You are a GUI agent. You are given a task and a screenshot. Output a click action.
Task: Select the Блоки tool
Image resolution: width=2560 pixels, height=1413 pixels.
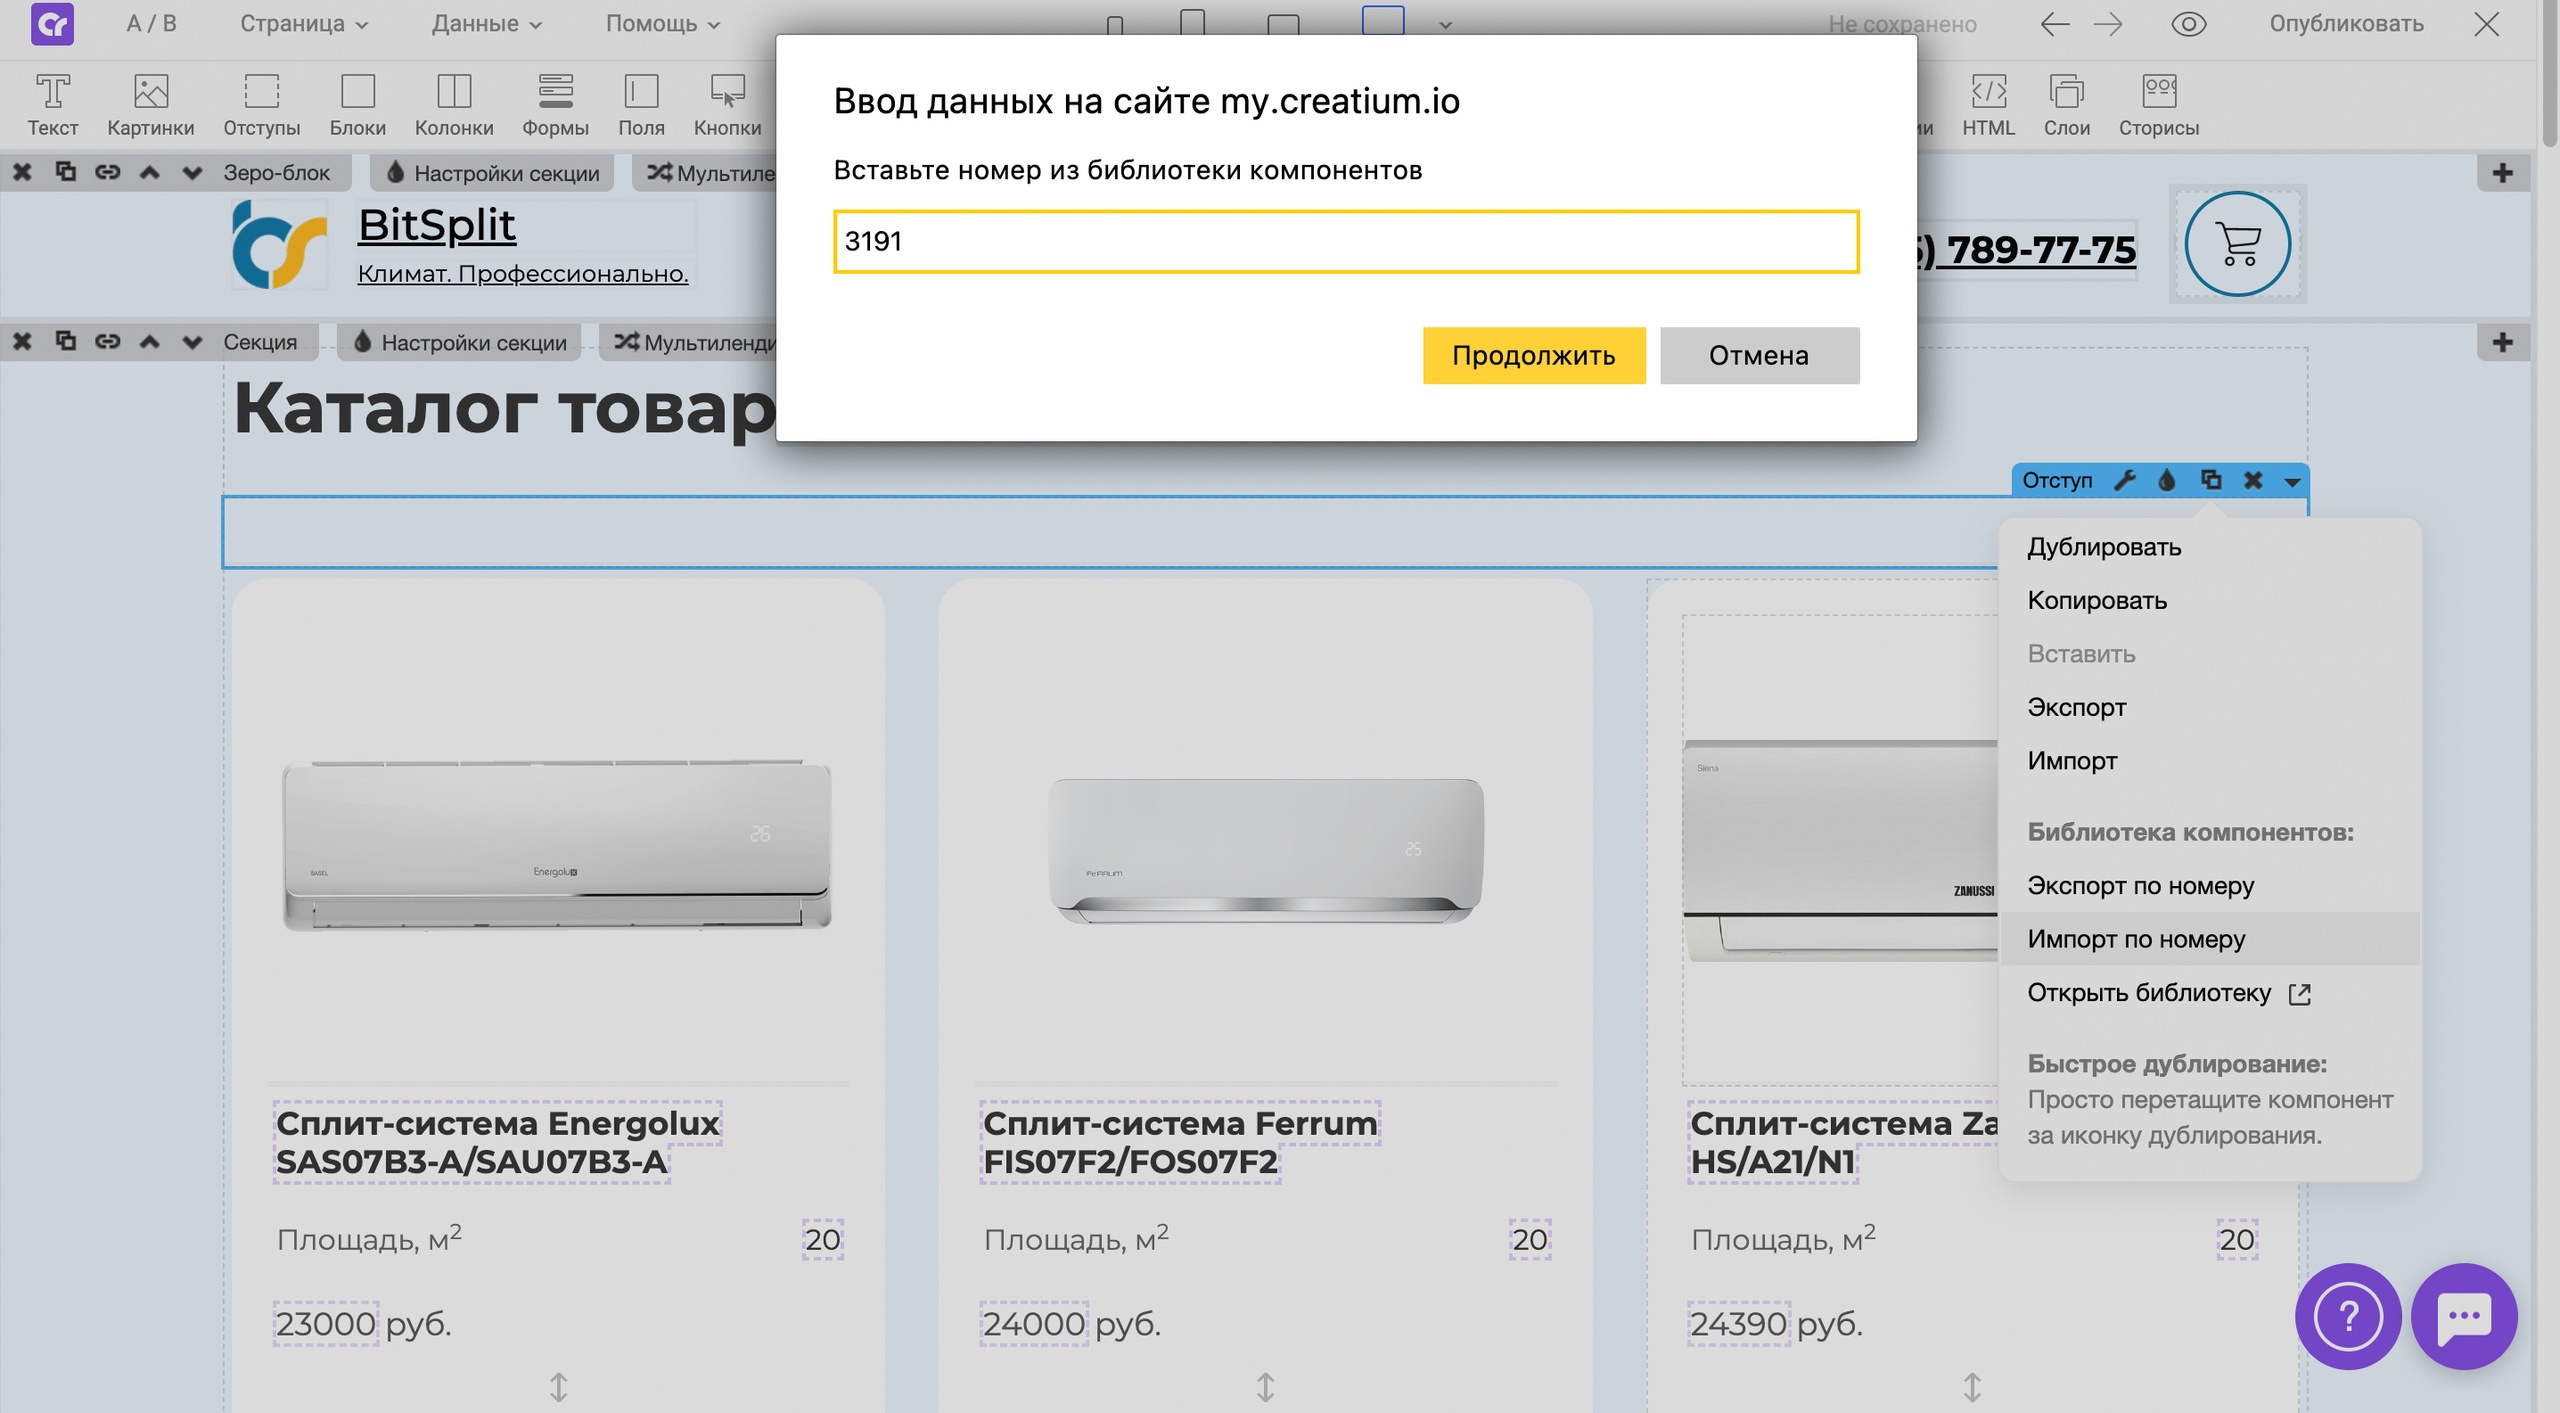click(358, 105)
